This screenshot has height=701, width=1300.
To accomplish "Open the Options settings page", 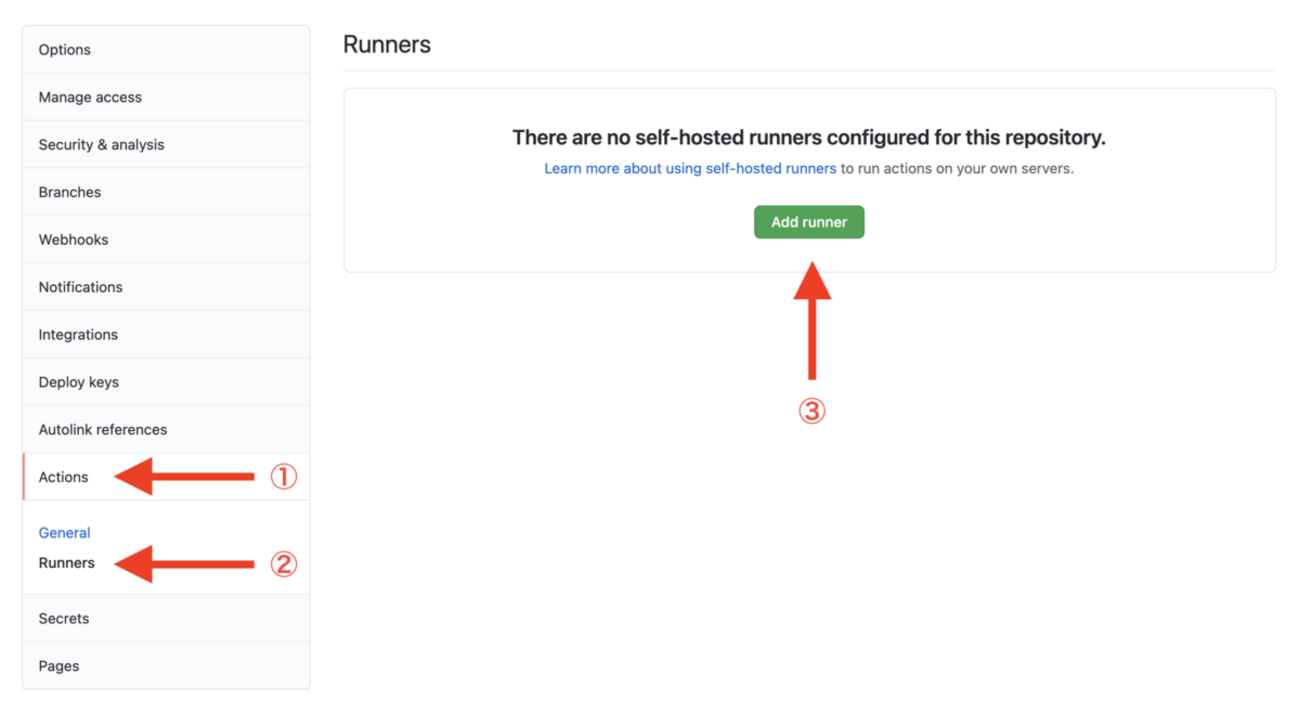I will click(x=65, y=50).
